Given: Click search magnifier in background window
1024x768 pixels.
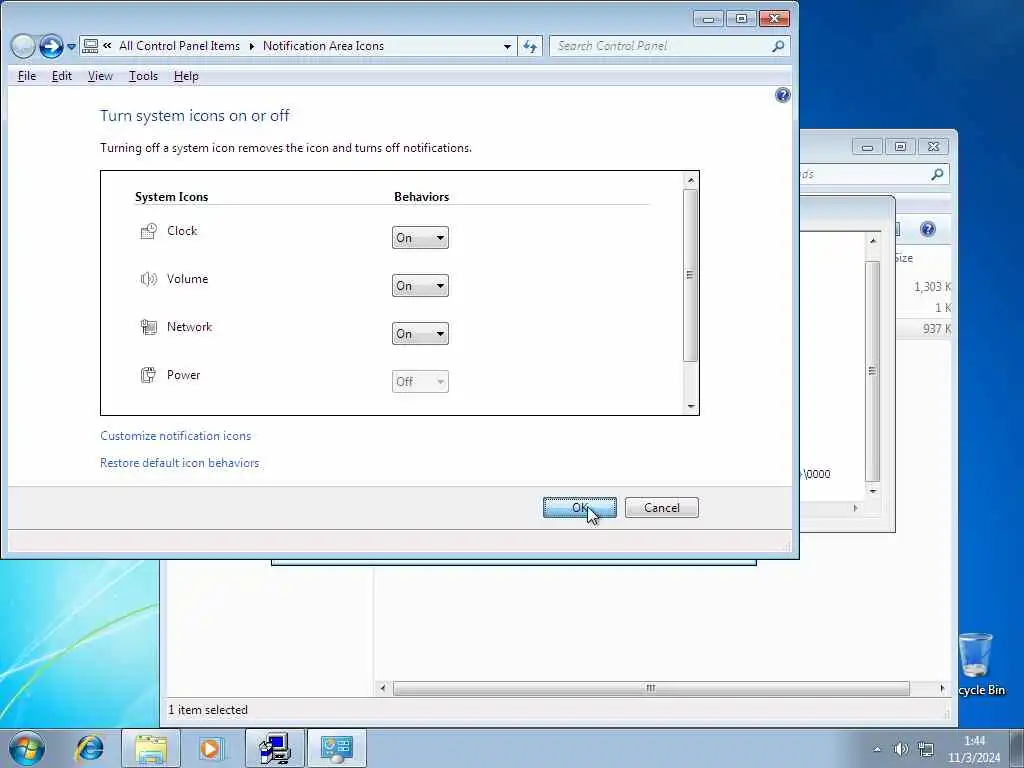Looking at the screenshot, I should pyautogui.click(x=937, y=174).
